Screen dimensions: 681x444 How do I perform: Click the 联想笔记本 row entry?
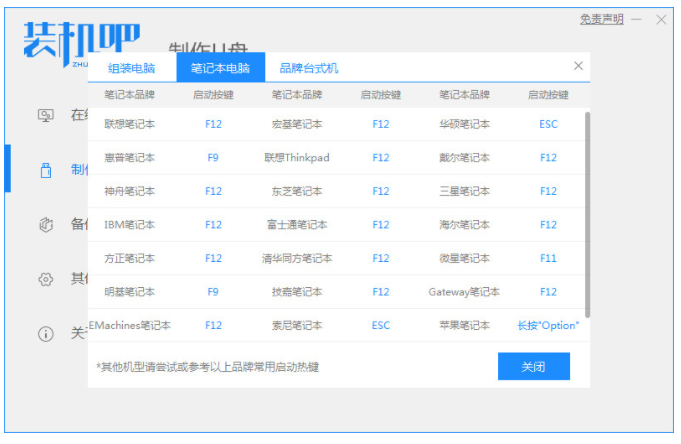(130, 124)
